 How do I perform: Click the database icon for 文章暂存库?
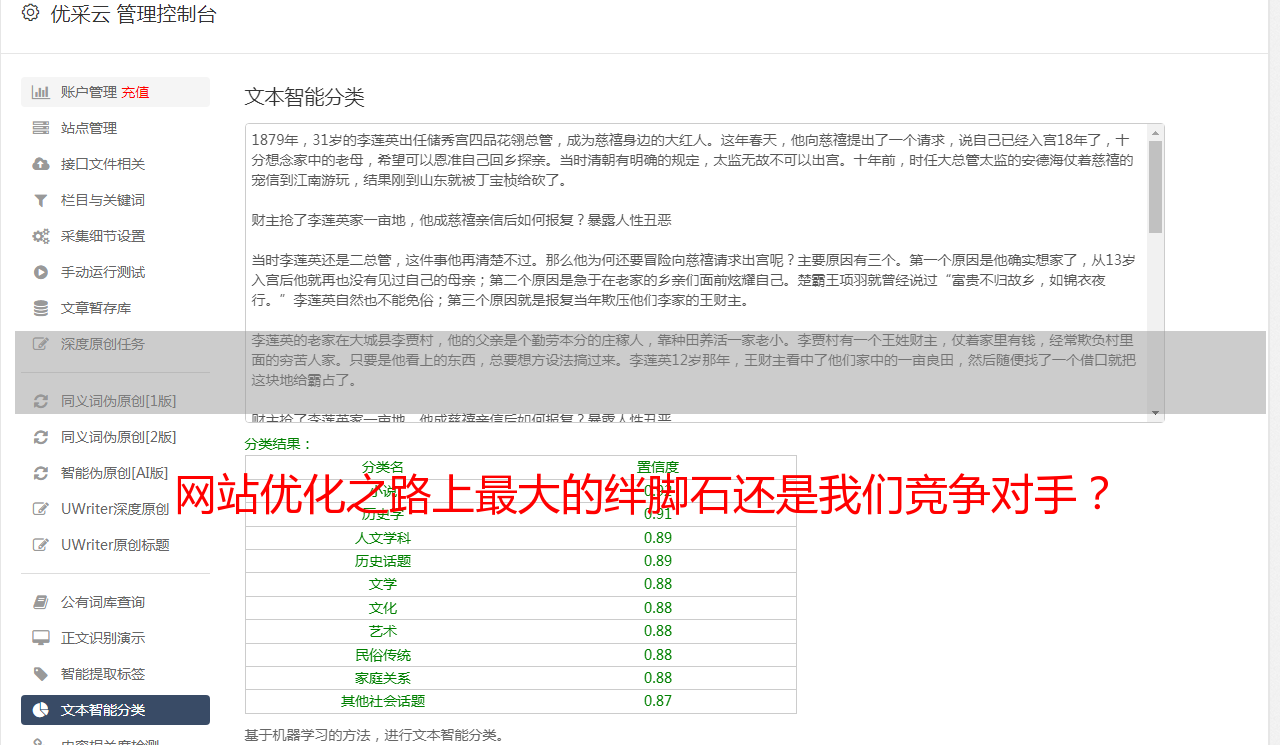pos(41,308)
